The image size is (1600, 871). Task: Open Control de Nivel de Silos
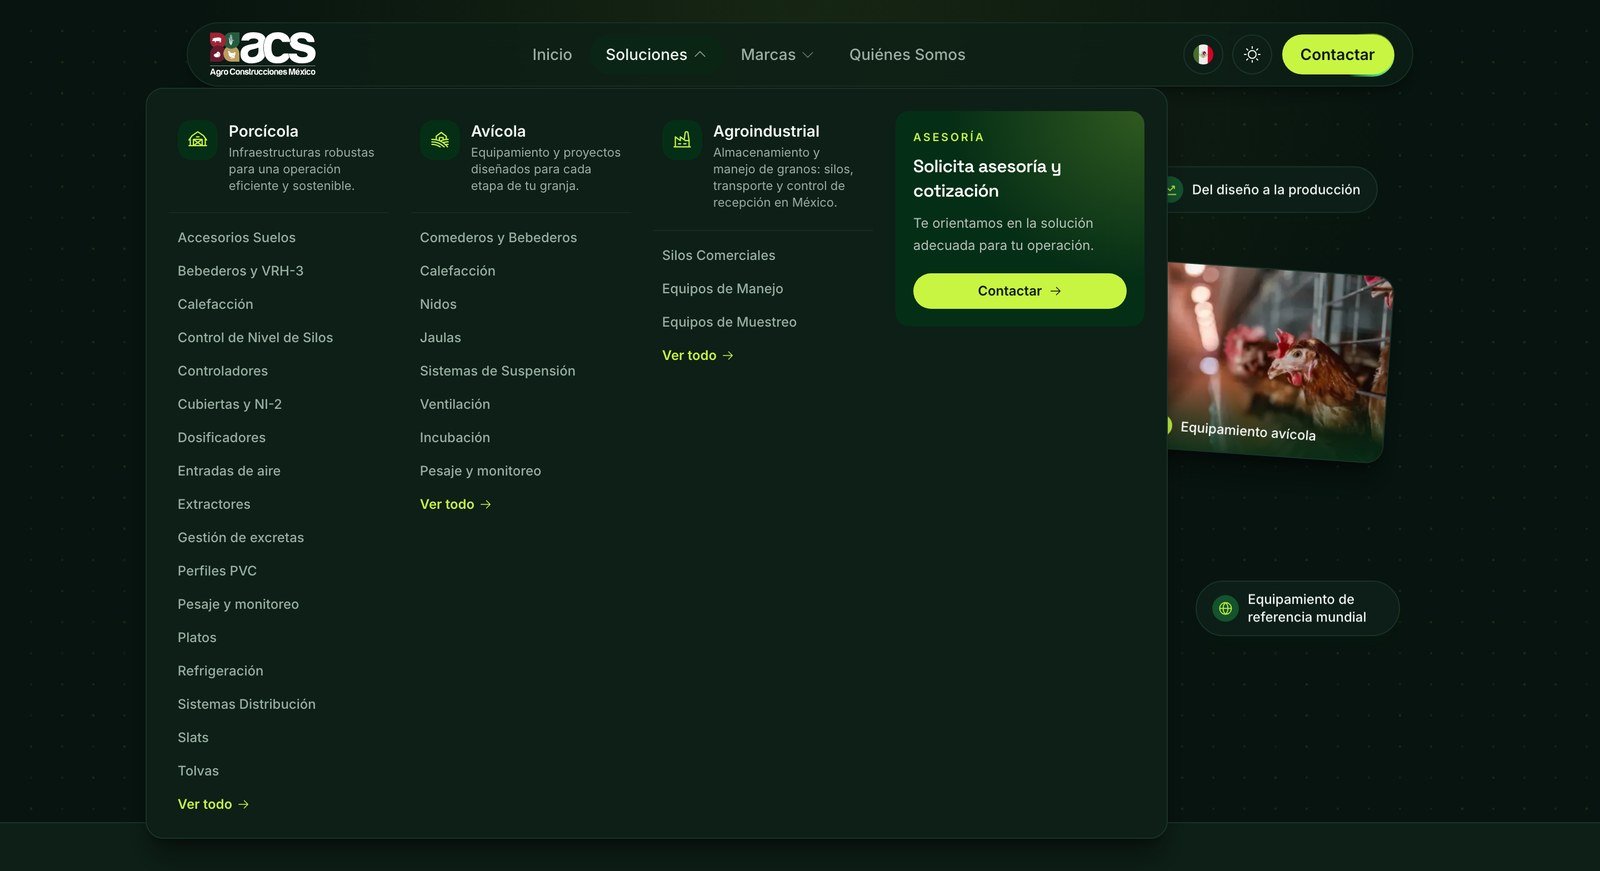pyautogui.click(x=255, y=338)
